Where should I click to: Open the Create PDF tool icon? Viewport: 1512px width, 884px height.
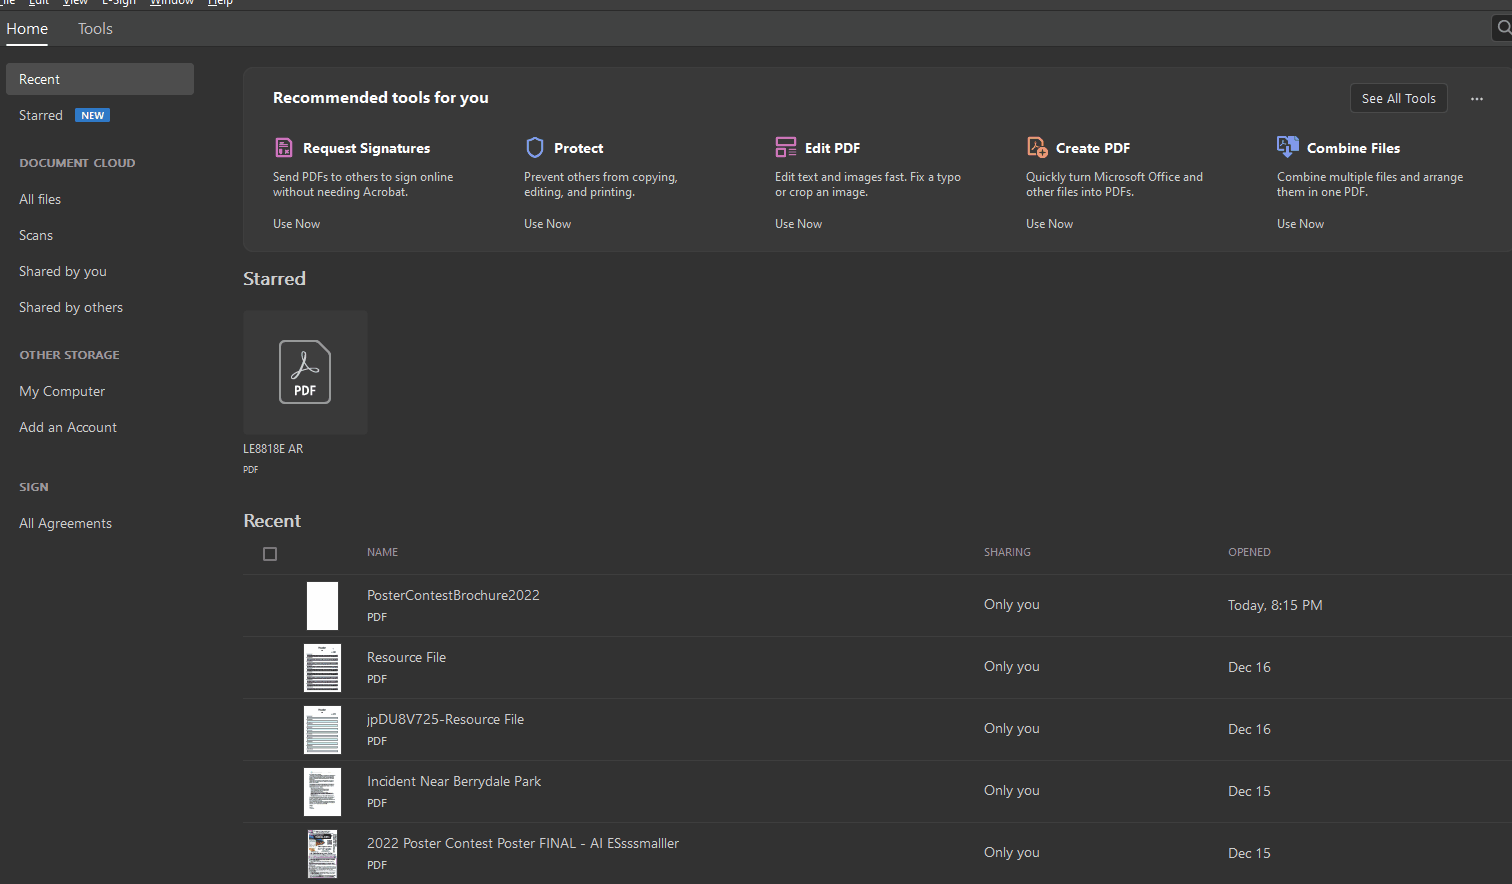point(1037,146)
